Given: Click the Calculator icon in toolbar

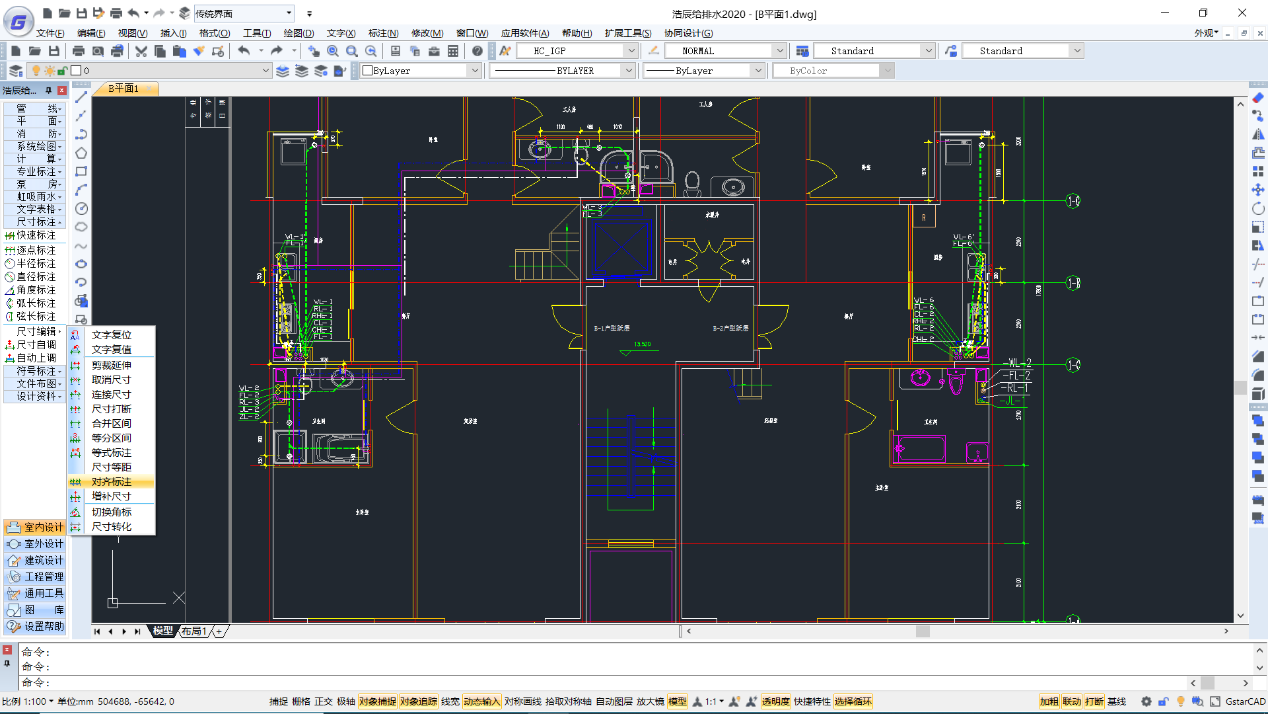Looking at the screenshot, I should pos(453,51).
